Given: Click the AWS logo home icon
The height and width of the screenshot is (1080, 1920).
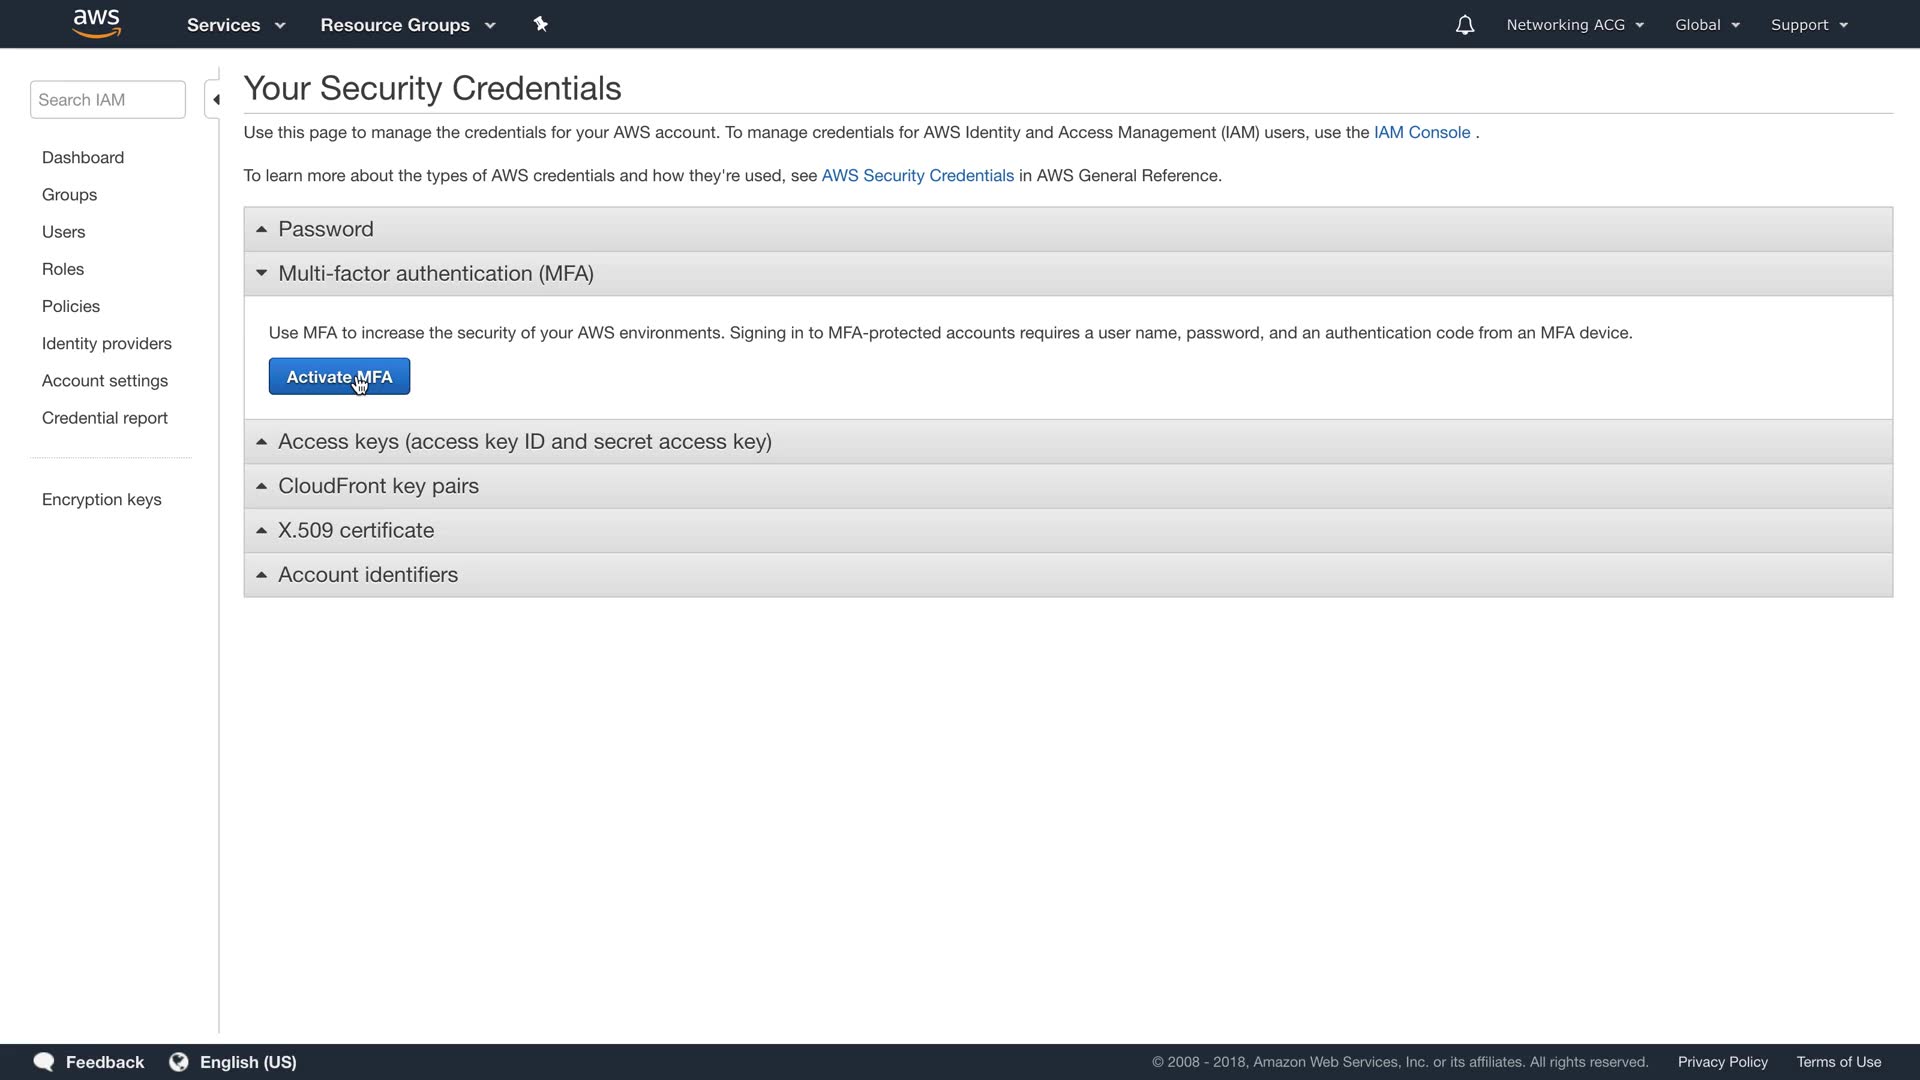Looking at the screenshot, I should (x=97, y=24).
